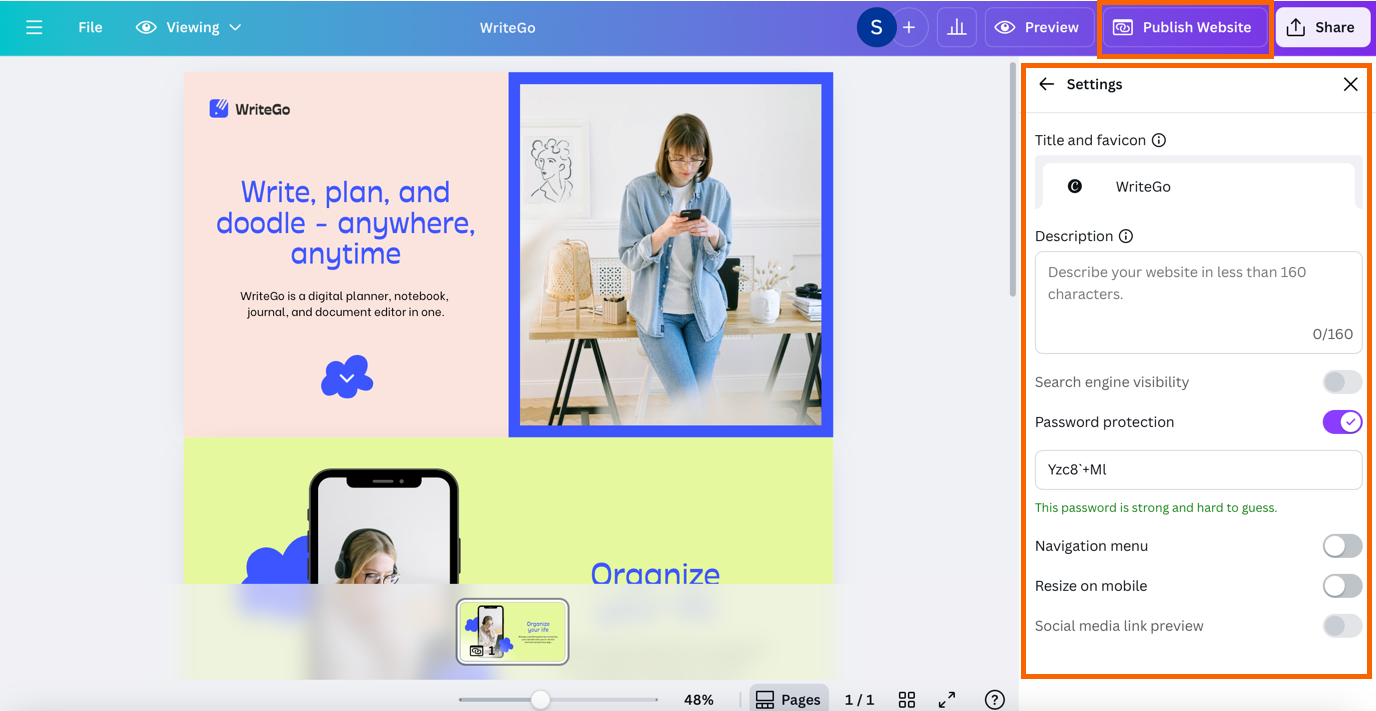The image size is (1376, 711).
Task: Turn on Resize on mobile
Action: [x=1342, y=586]
